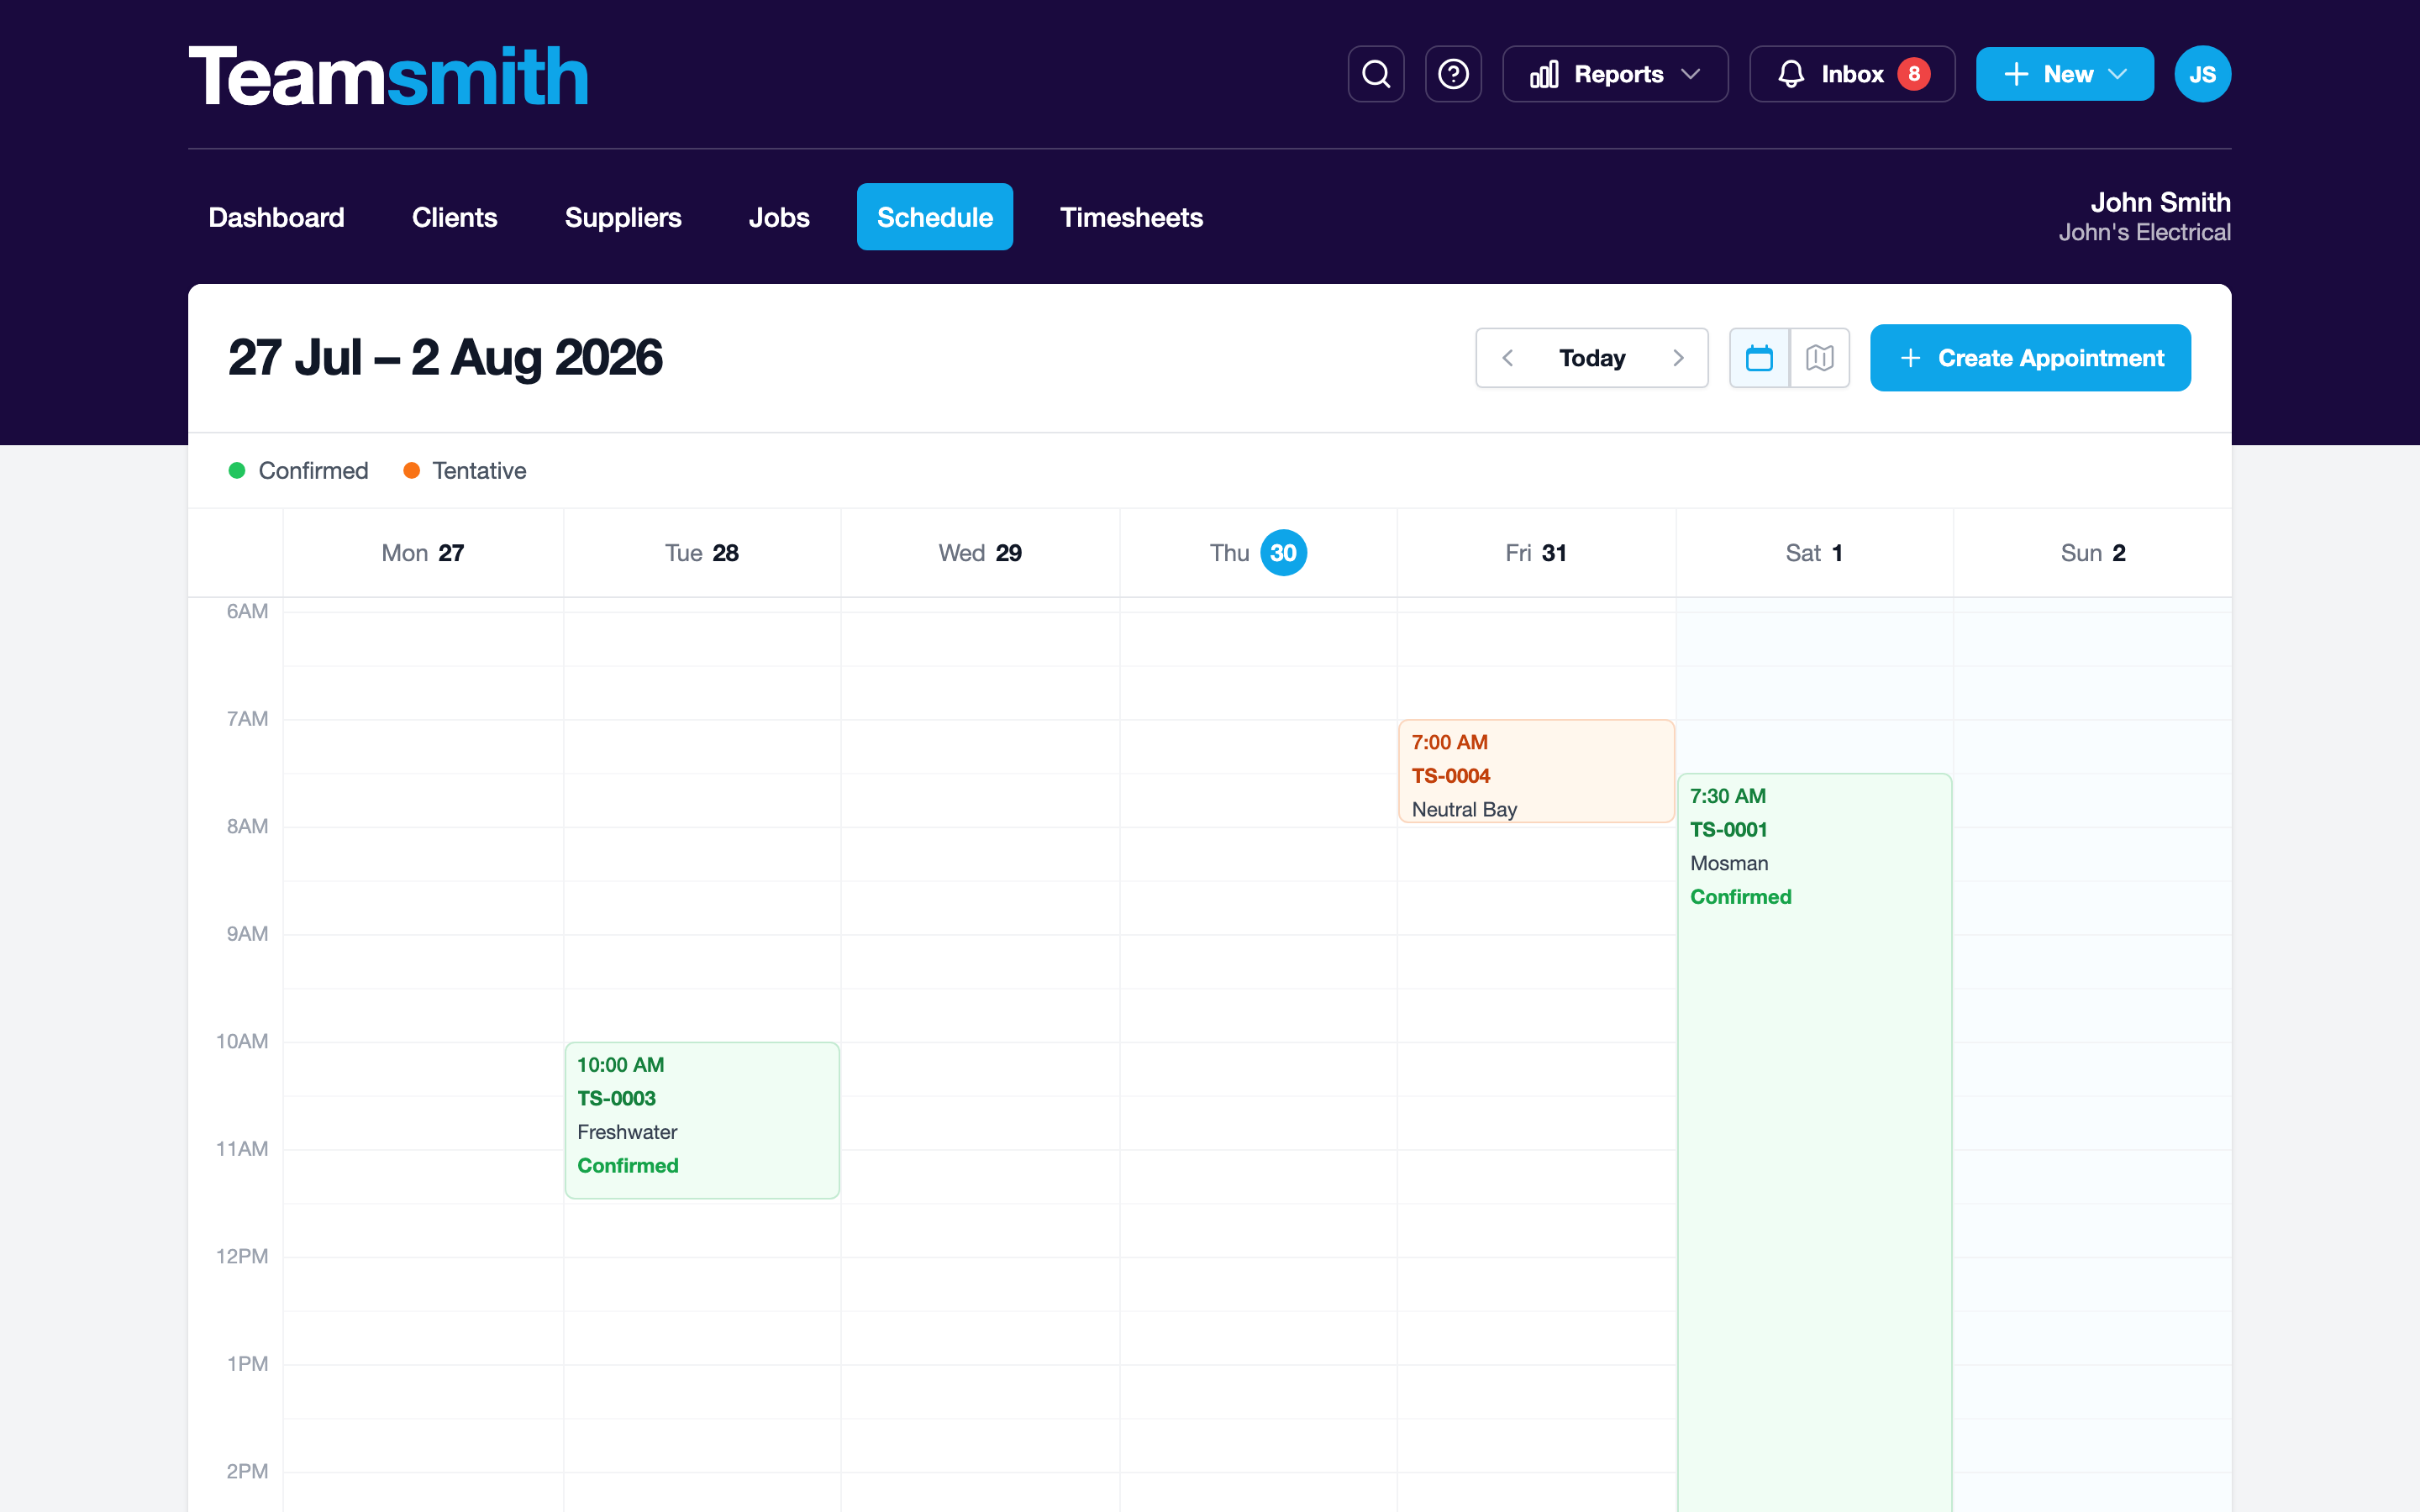
Task: Click the 9AM time label
Action: click(247, 934)
